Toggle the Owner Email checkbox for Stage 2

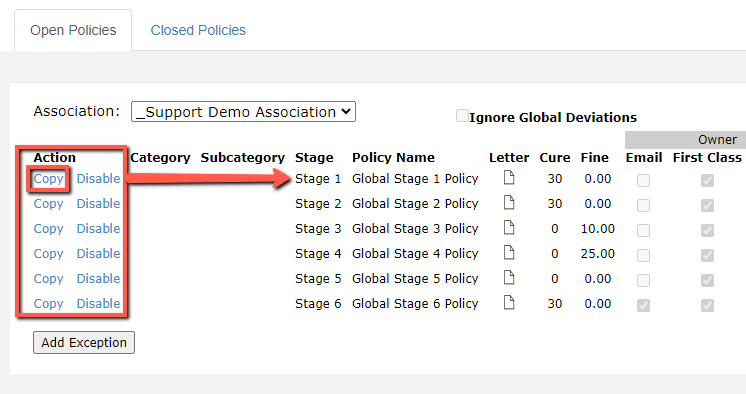tap(643, 206)
